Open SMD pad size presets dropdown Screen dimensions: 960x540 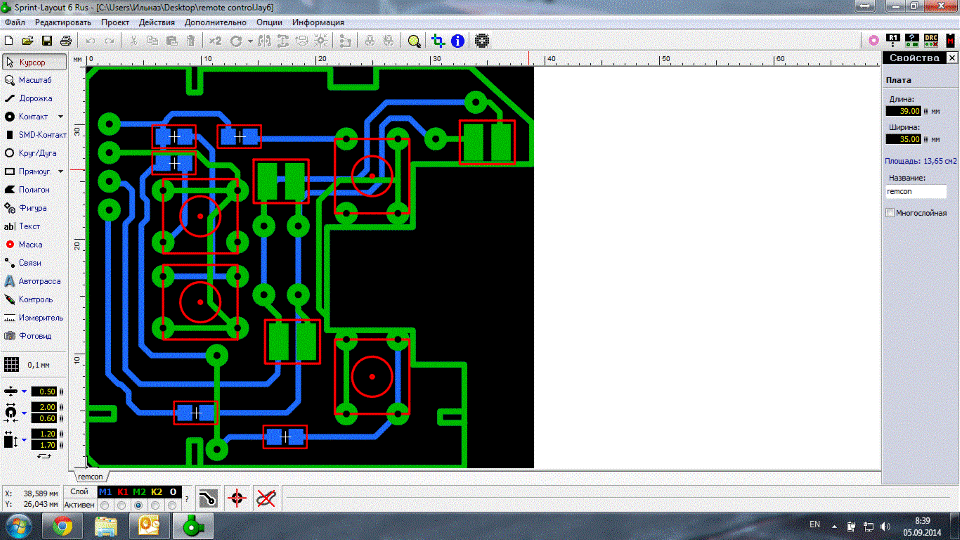(x=24, y=440)
